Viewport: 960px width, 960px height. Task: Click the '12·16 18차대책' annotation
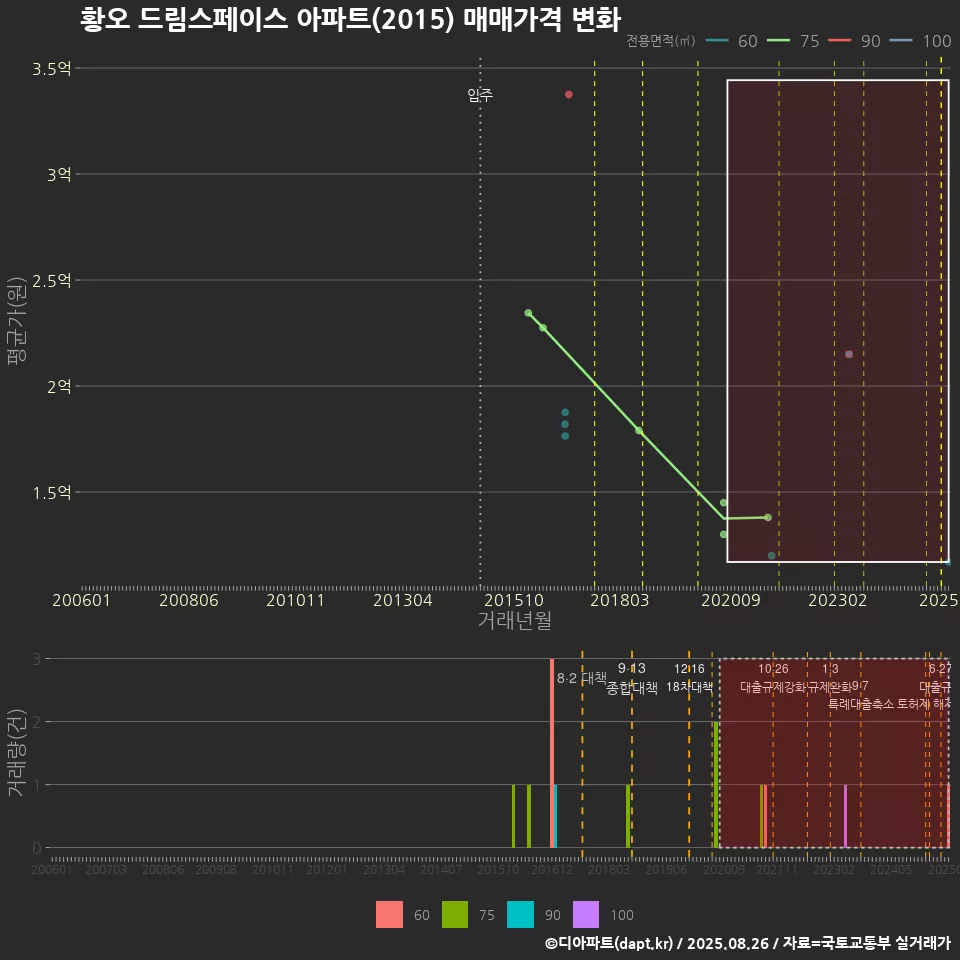(689, 678)
